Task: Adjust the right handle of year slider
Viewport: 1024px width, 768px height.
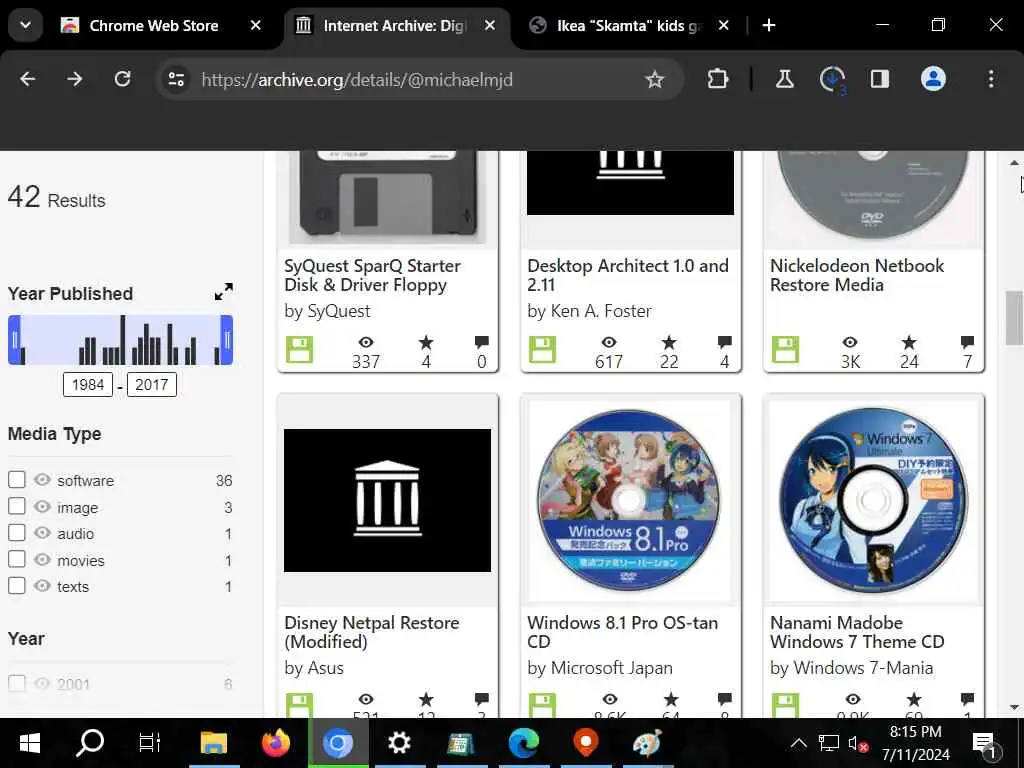Action: pyautogui.click(x=227, y=340)
